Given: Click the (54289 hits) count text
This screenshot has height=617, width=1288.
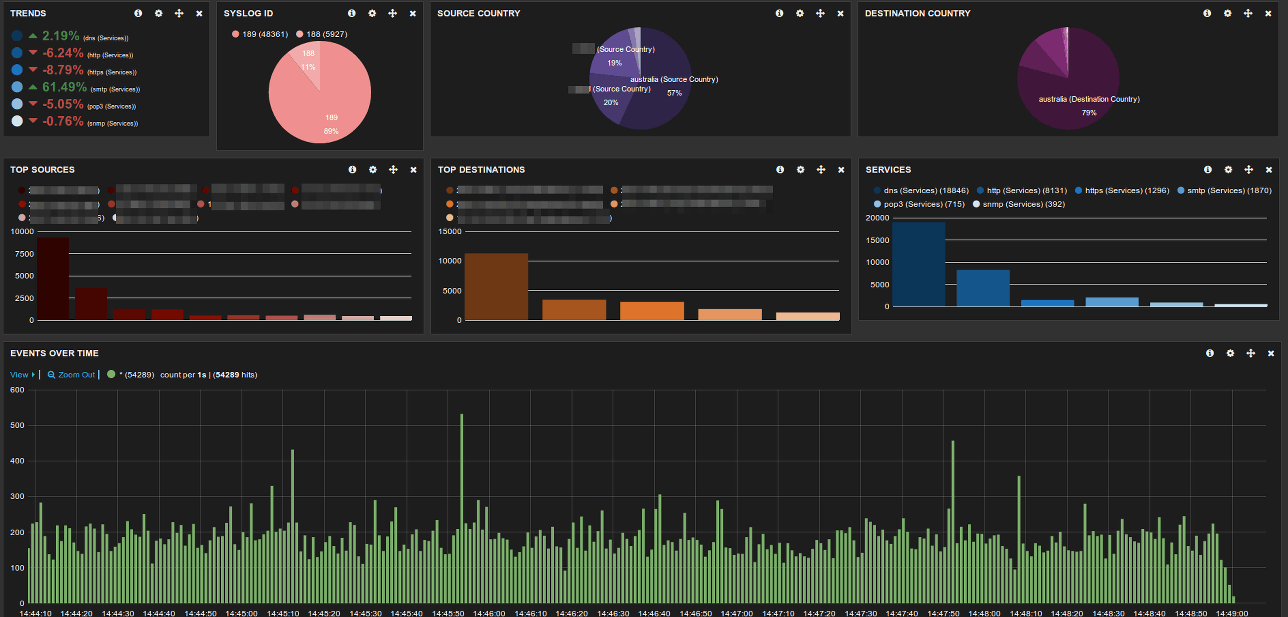Looking at the screenshot, I should [x=235, y=375].
